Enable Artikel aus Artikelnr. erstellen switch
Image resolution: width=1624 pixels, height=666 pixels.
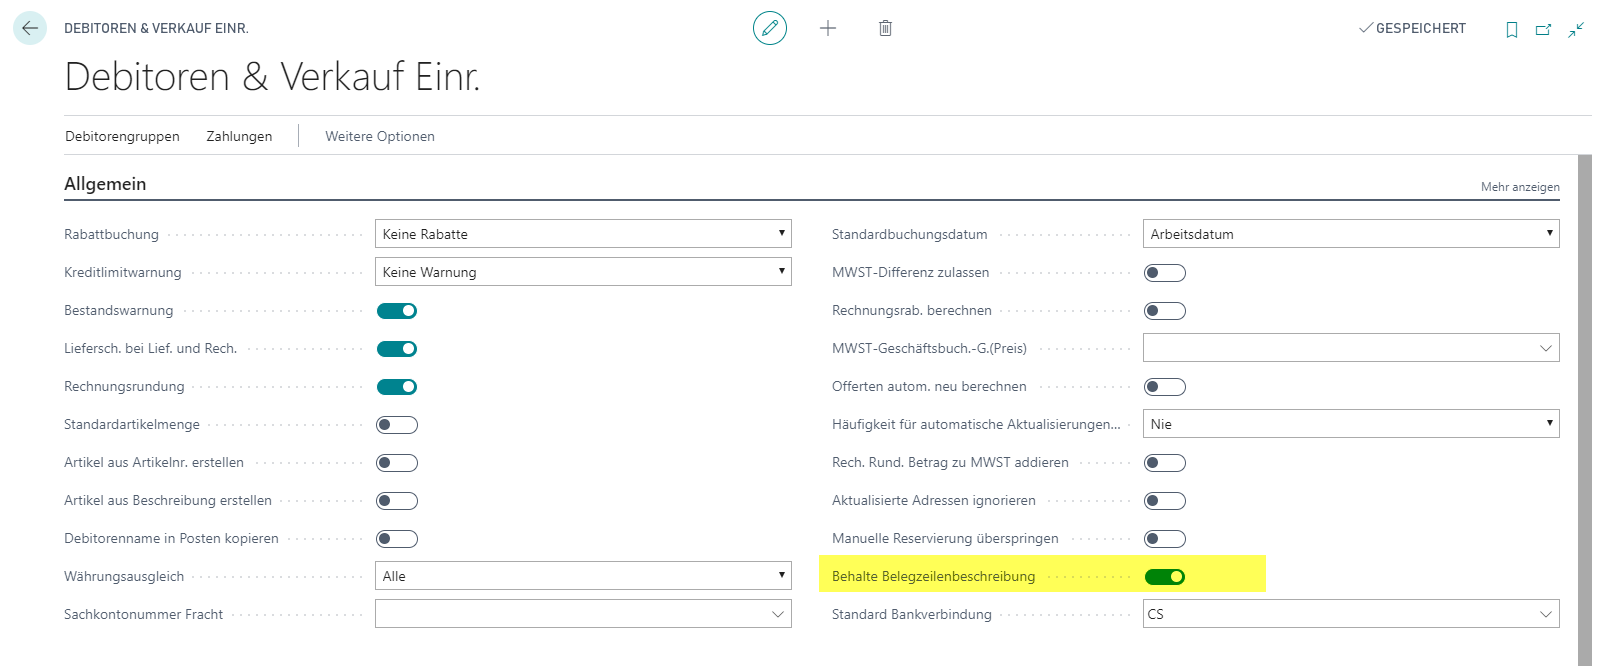397,463
